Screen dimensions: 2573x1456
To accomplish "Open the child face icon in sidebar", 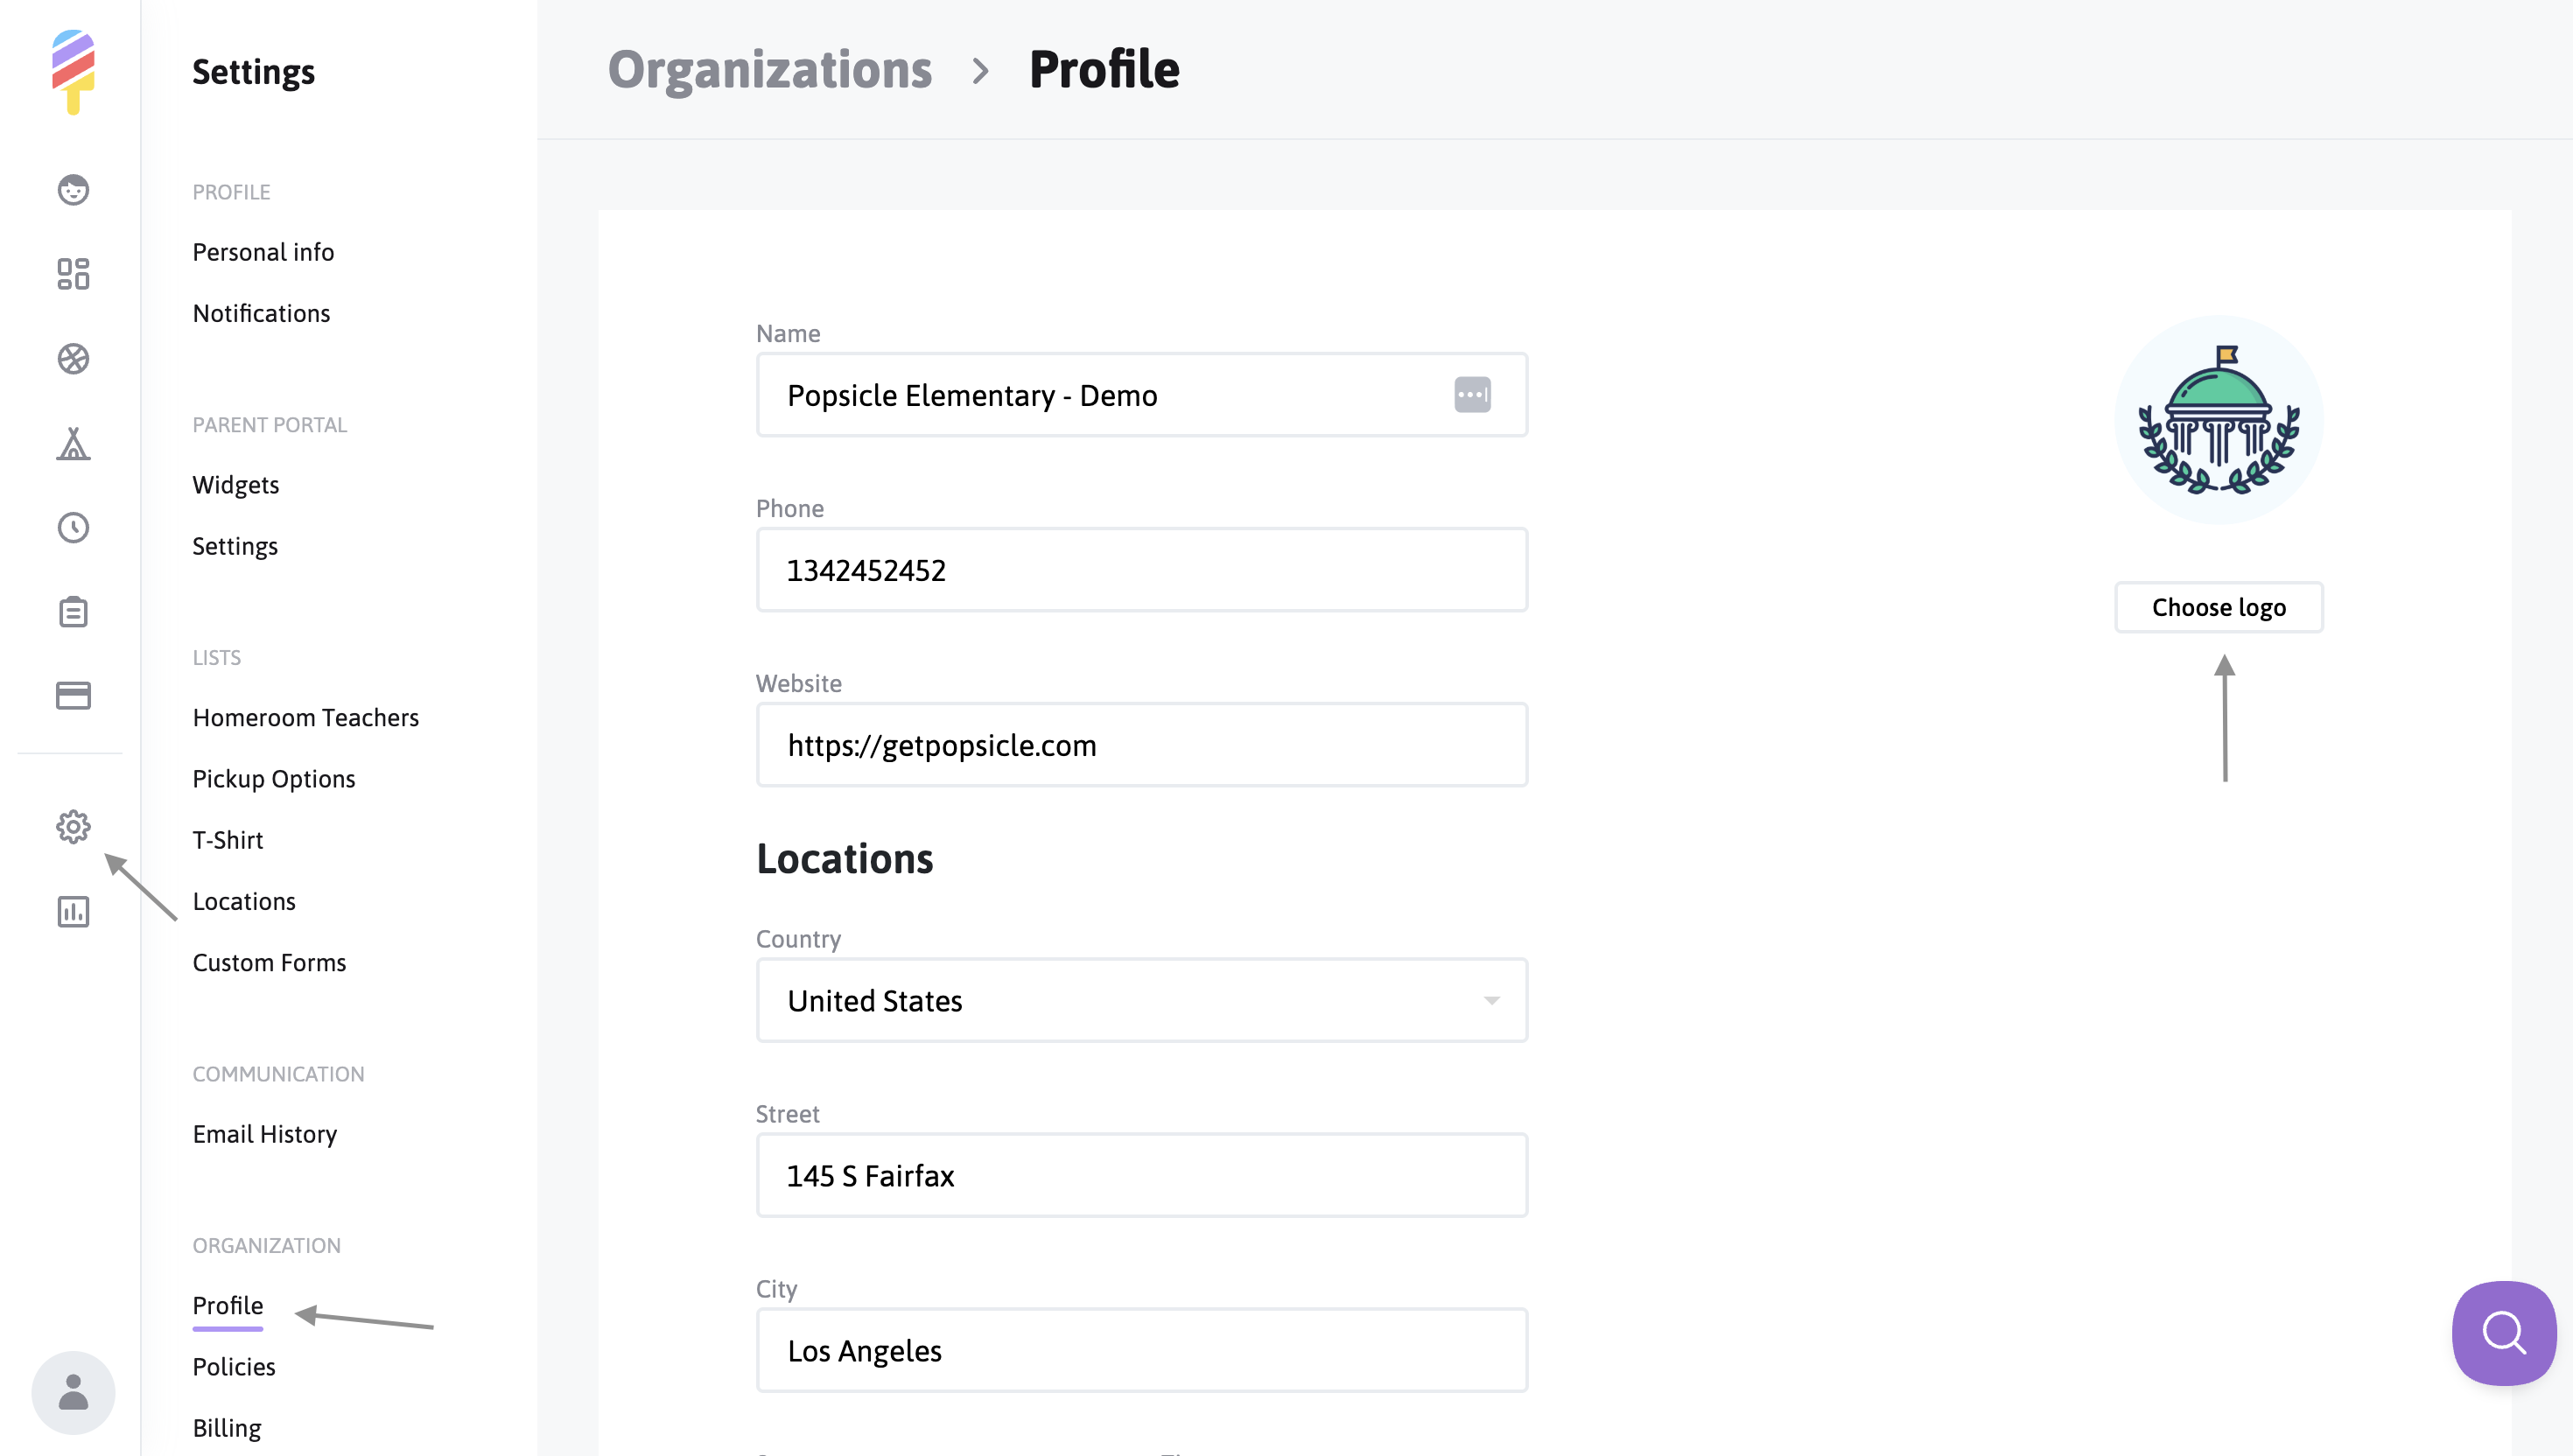I will (x=73, y=189).
